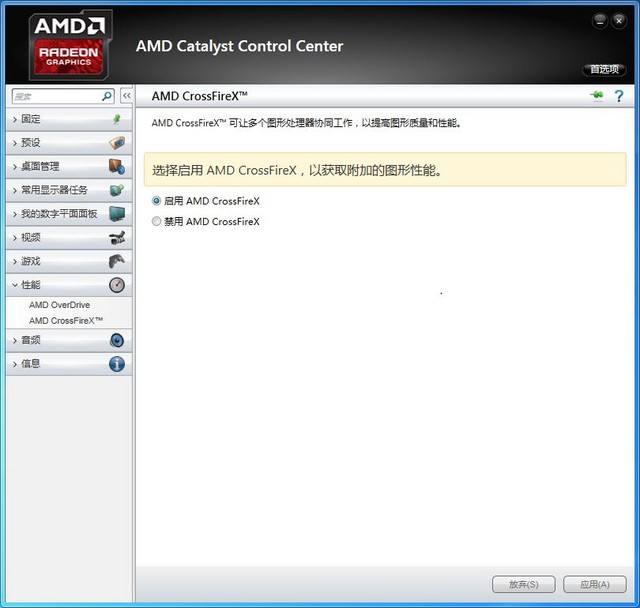
Task: Open the 首选项 preferences menu
Action: (604, 69)
